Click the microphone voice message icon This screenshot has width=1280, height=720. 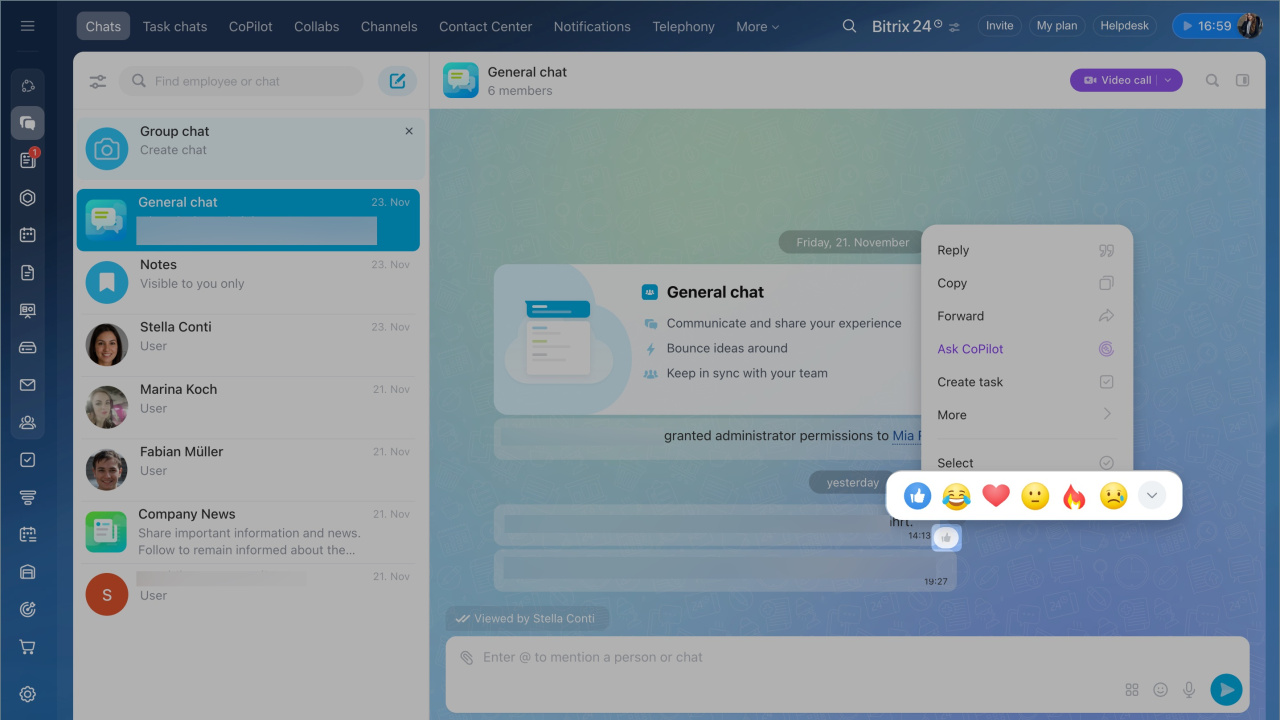click(1189, 689)
